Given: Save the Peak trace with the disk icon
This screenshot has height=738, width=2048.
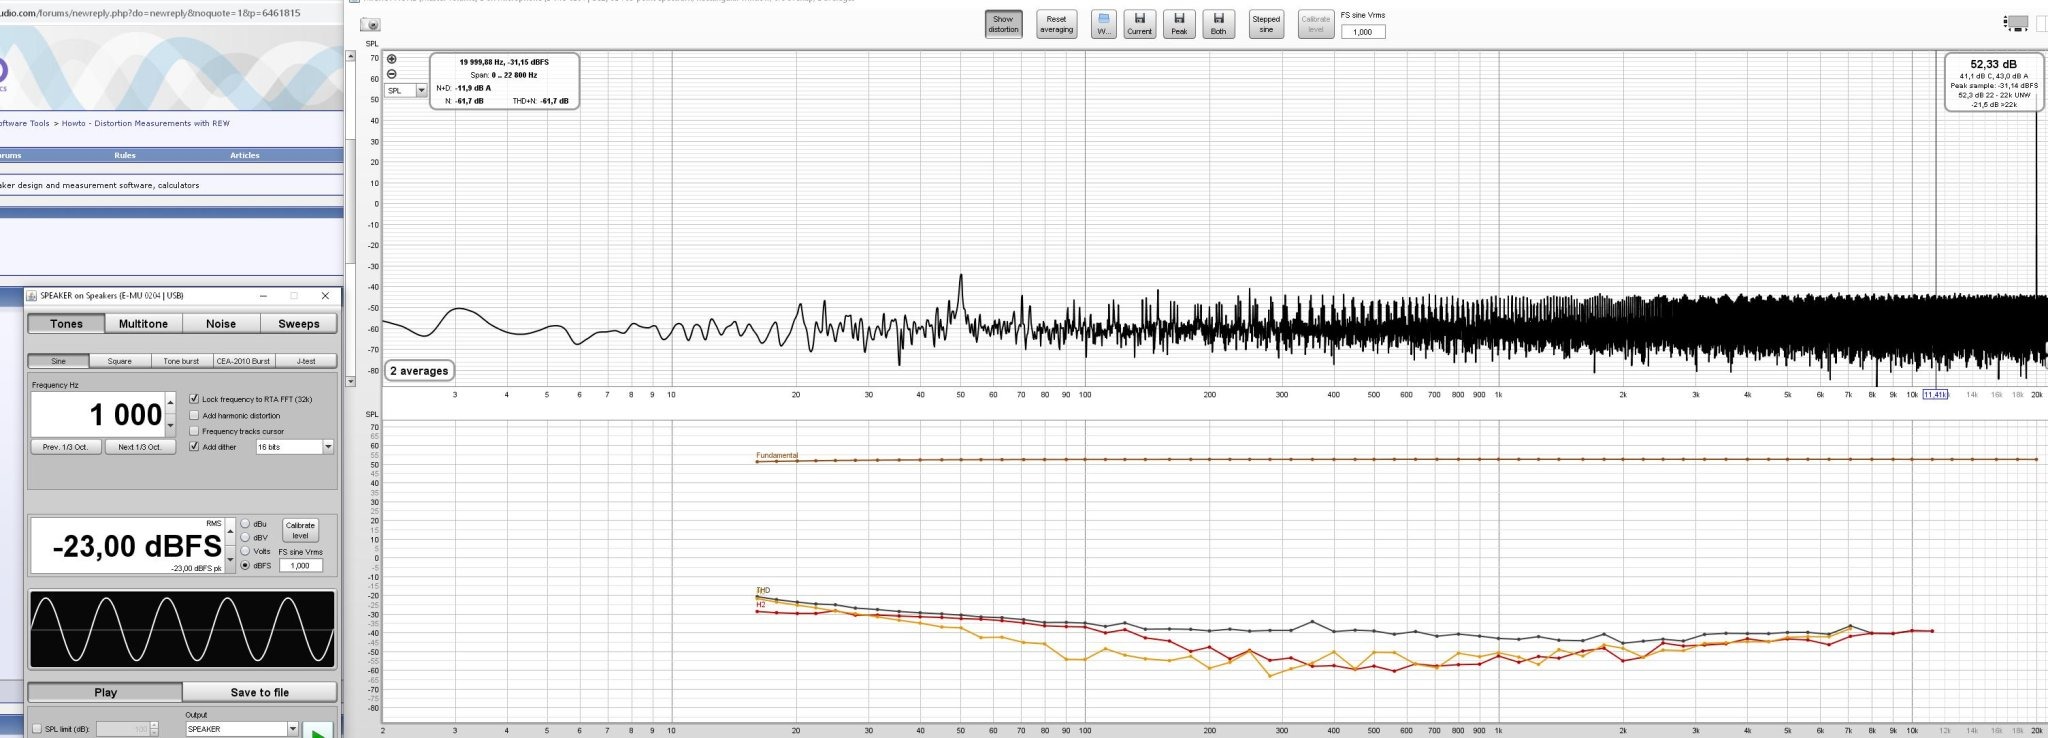Looking at the screenshot, I should tap(1179, 24).
